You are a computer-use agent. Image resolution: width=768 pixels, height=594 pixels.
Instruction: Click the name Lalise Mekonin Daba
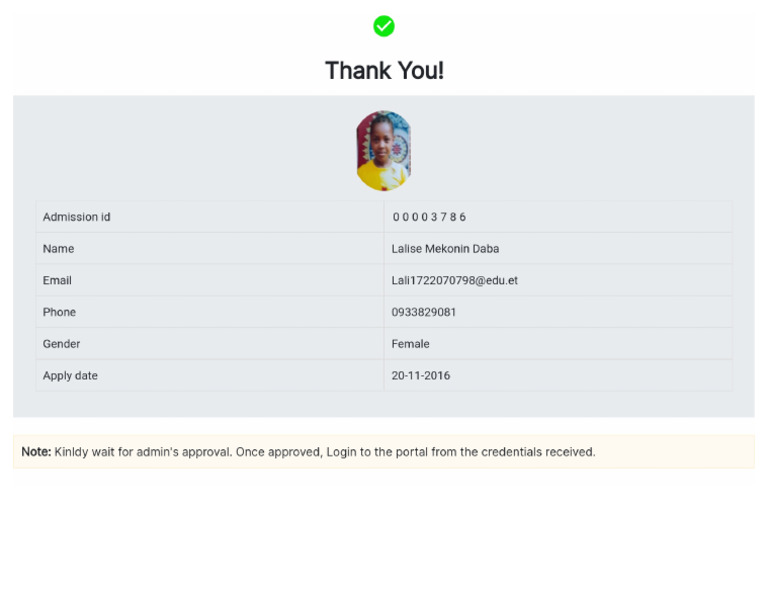[445, 249]
